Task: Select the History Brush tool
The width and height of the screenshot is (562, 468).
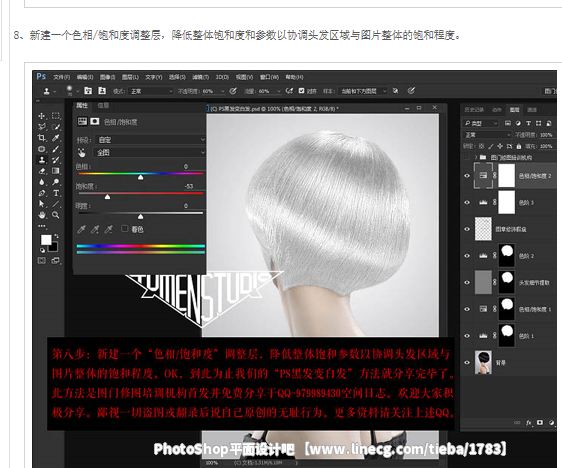Action: coord(56,160)
